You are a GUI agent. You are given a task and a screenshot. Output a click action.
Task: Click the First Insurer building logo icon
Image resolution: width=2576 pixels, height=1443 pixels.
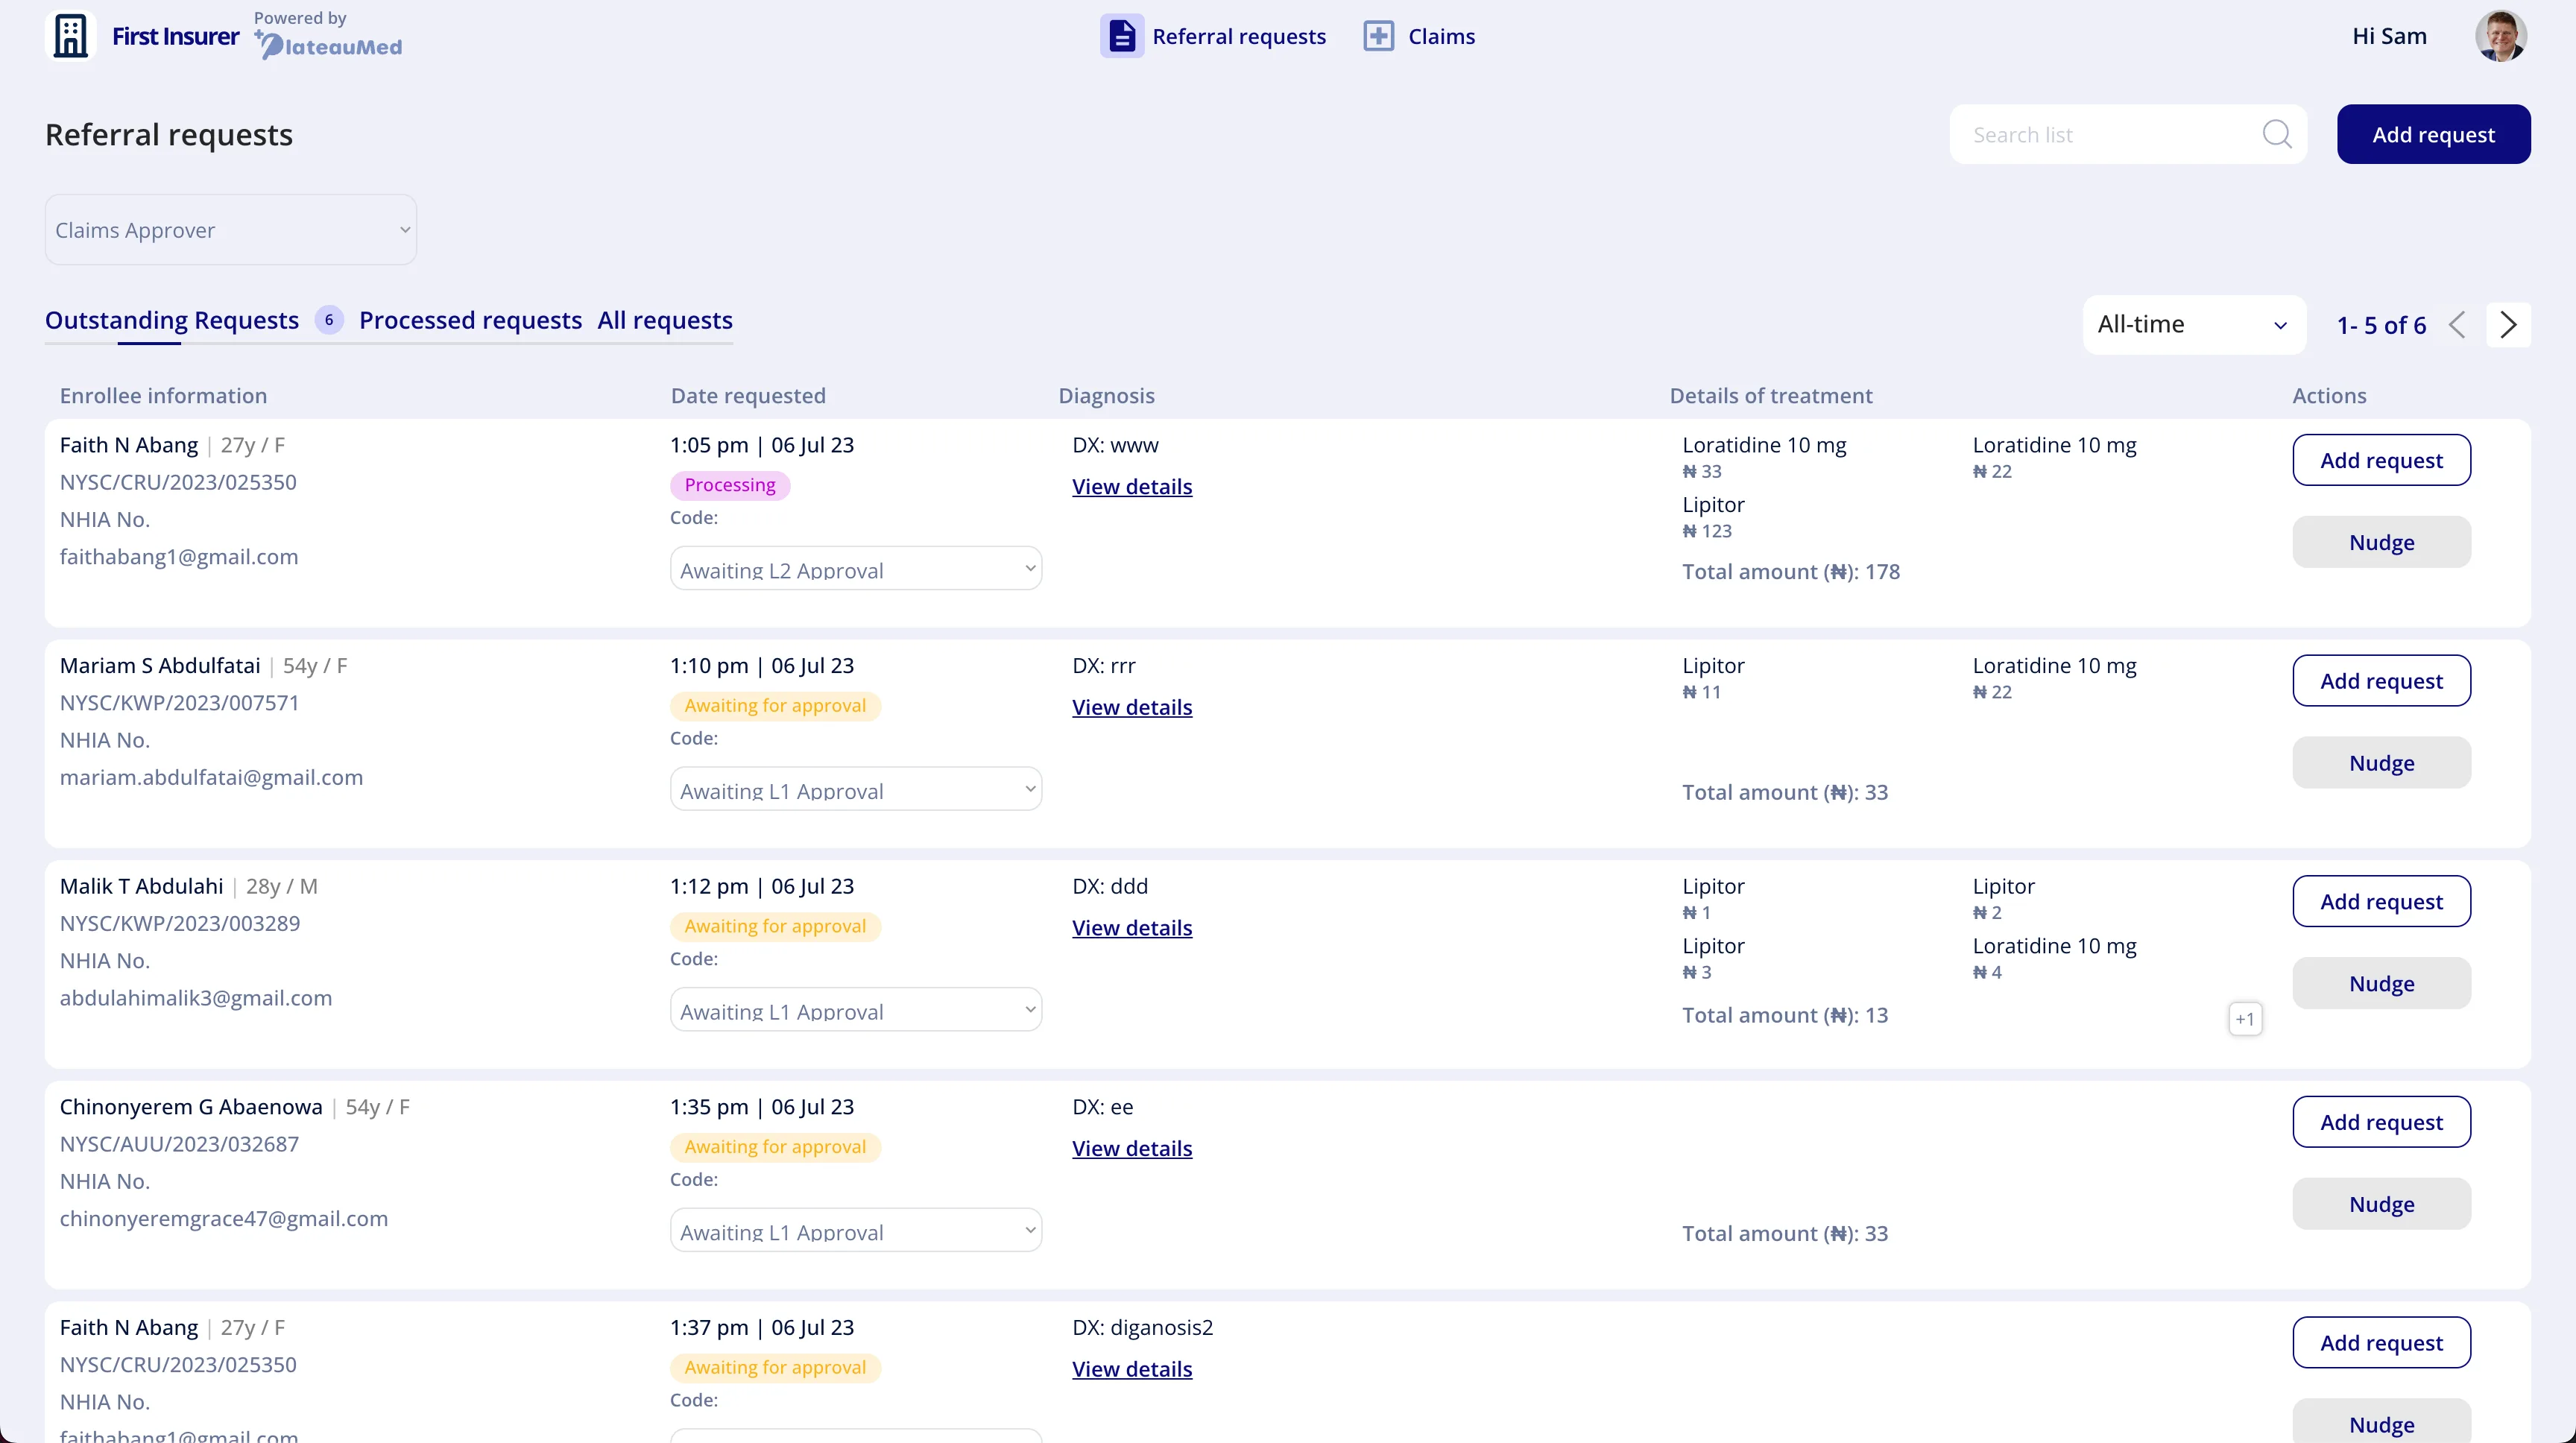pyautogui.click(x=70, y=36)
